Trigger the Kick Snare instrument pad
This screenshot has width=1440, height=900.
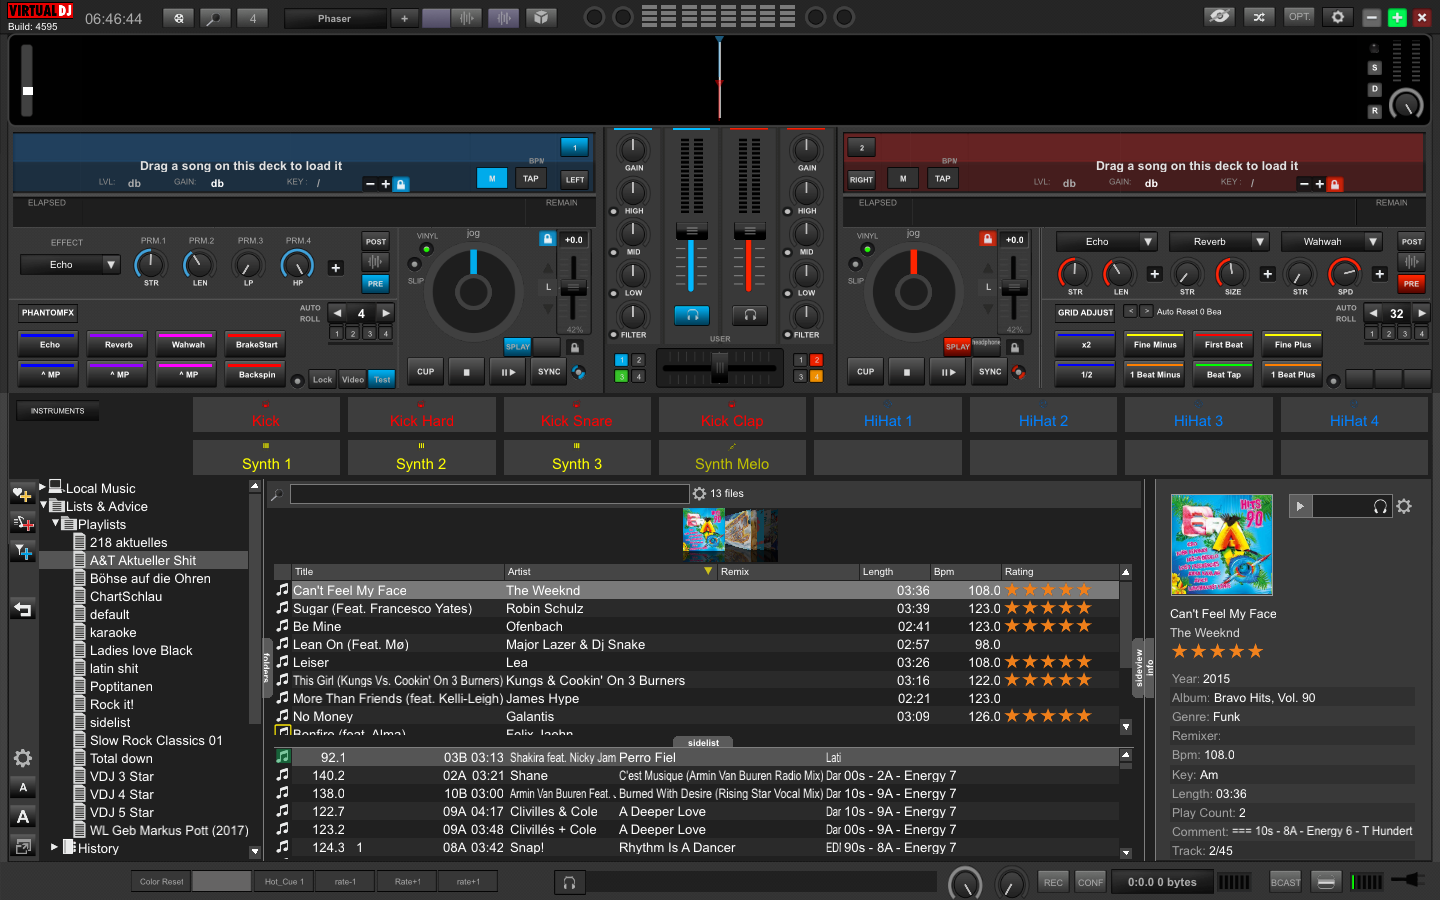tap(577, 415)
